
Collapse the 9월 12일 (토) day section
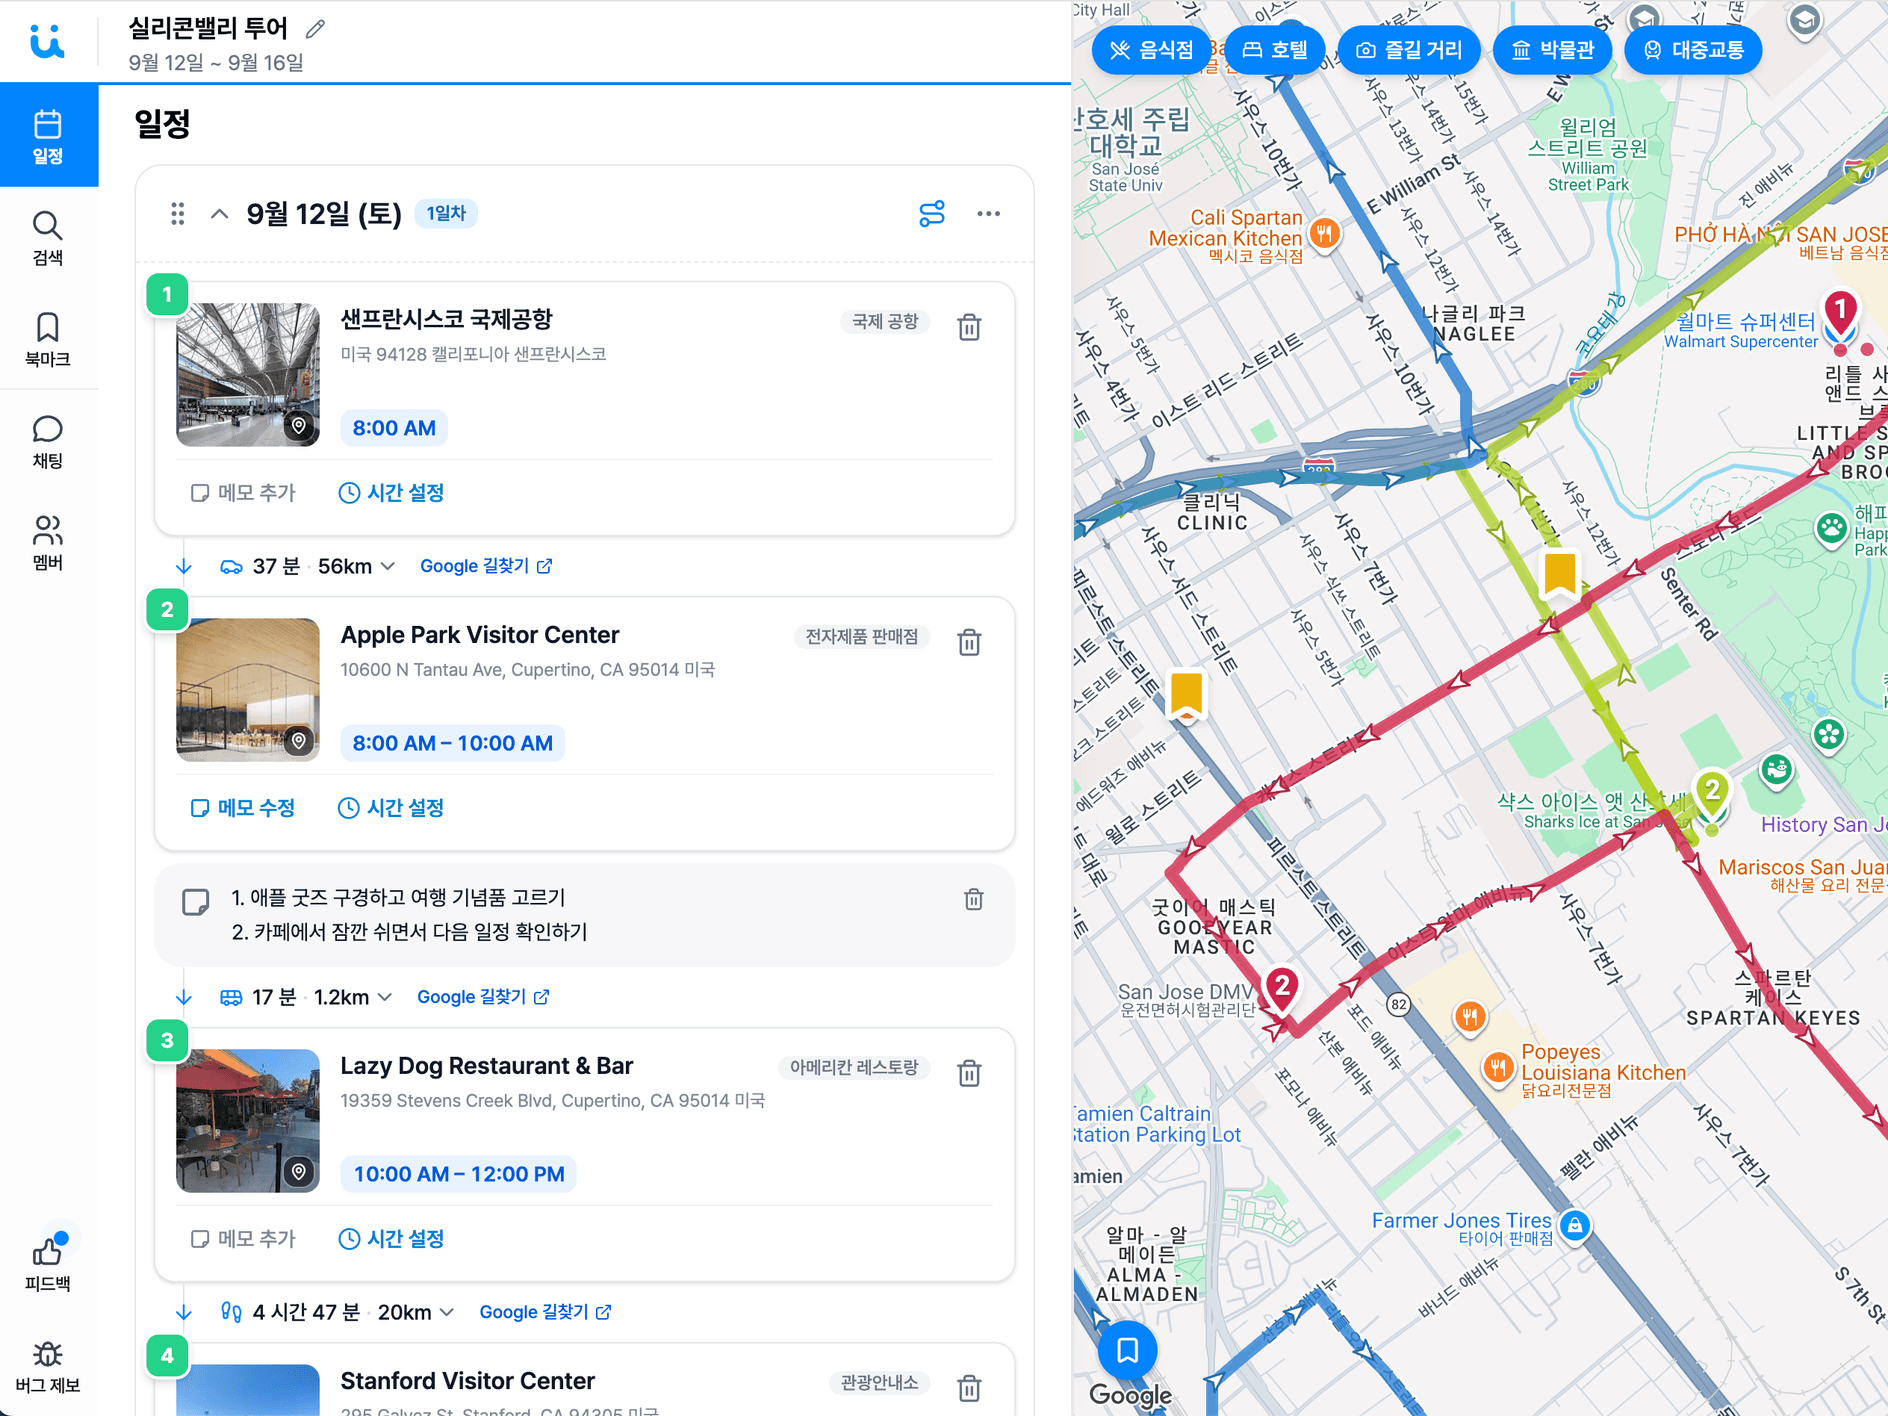[220, 214]
